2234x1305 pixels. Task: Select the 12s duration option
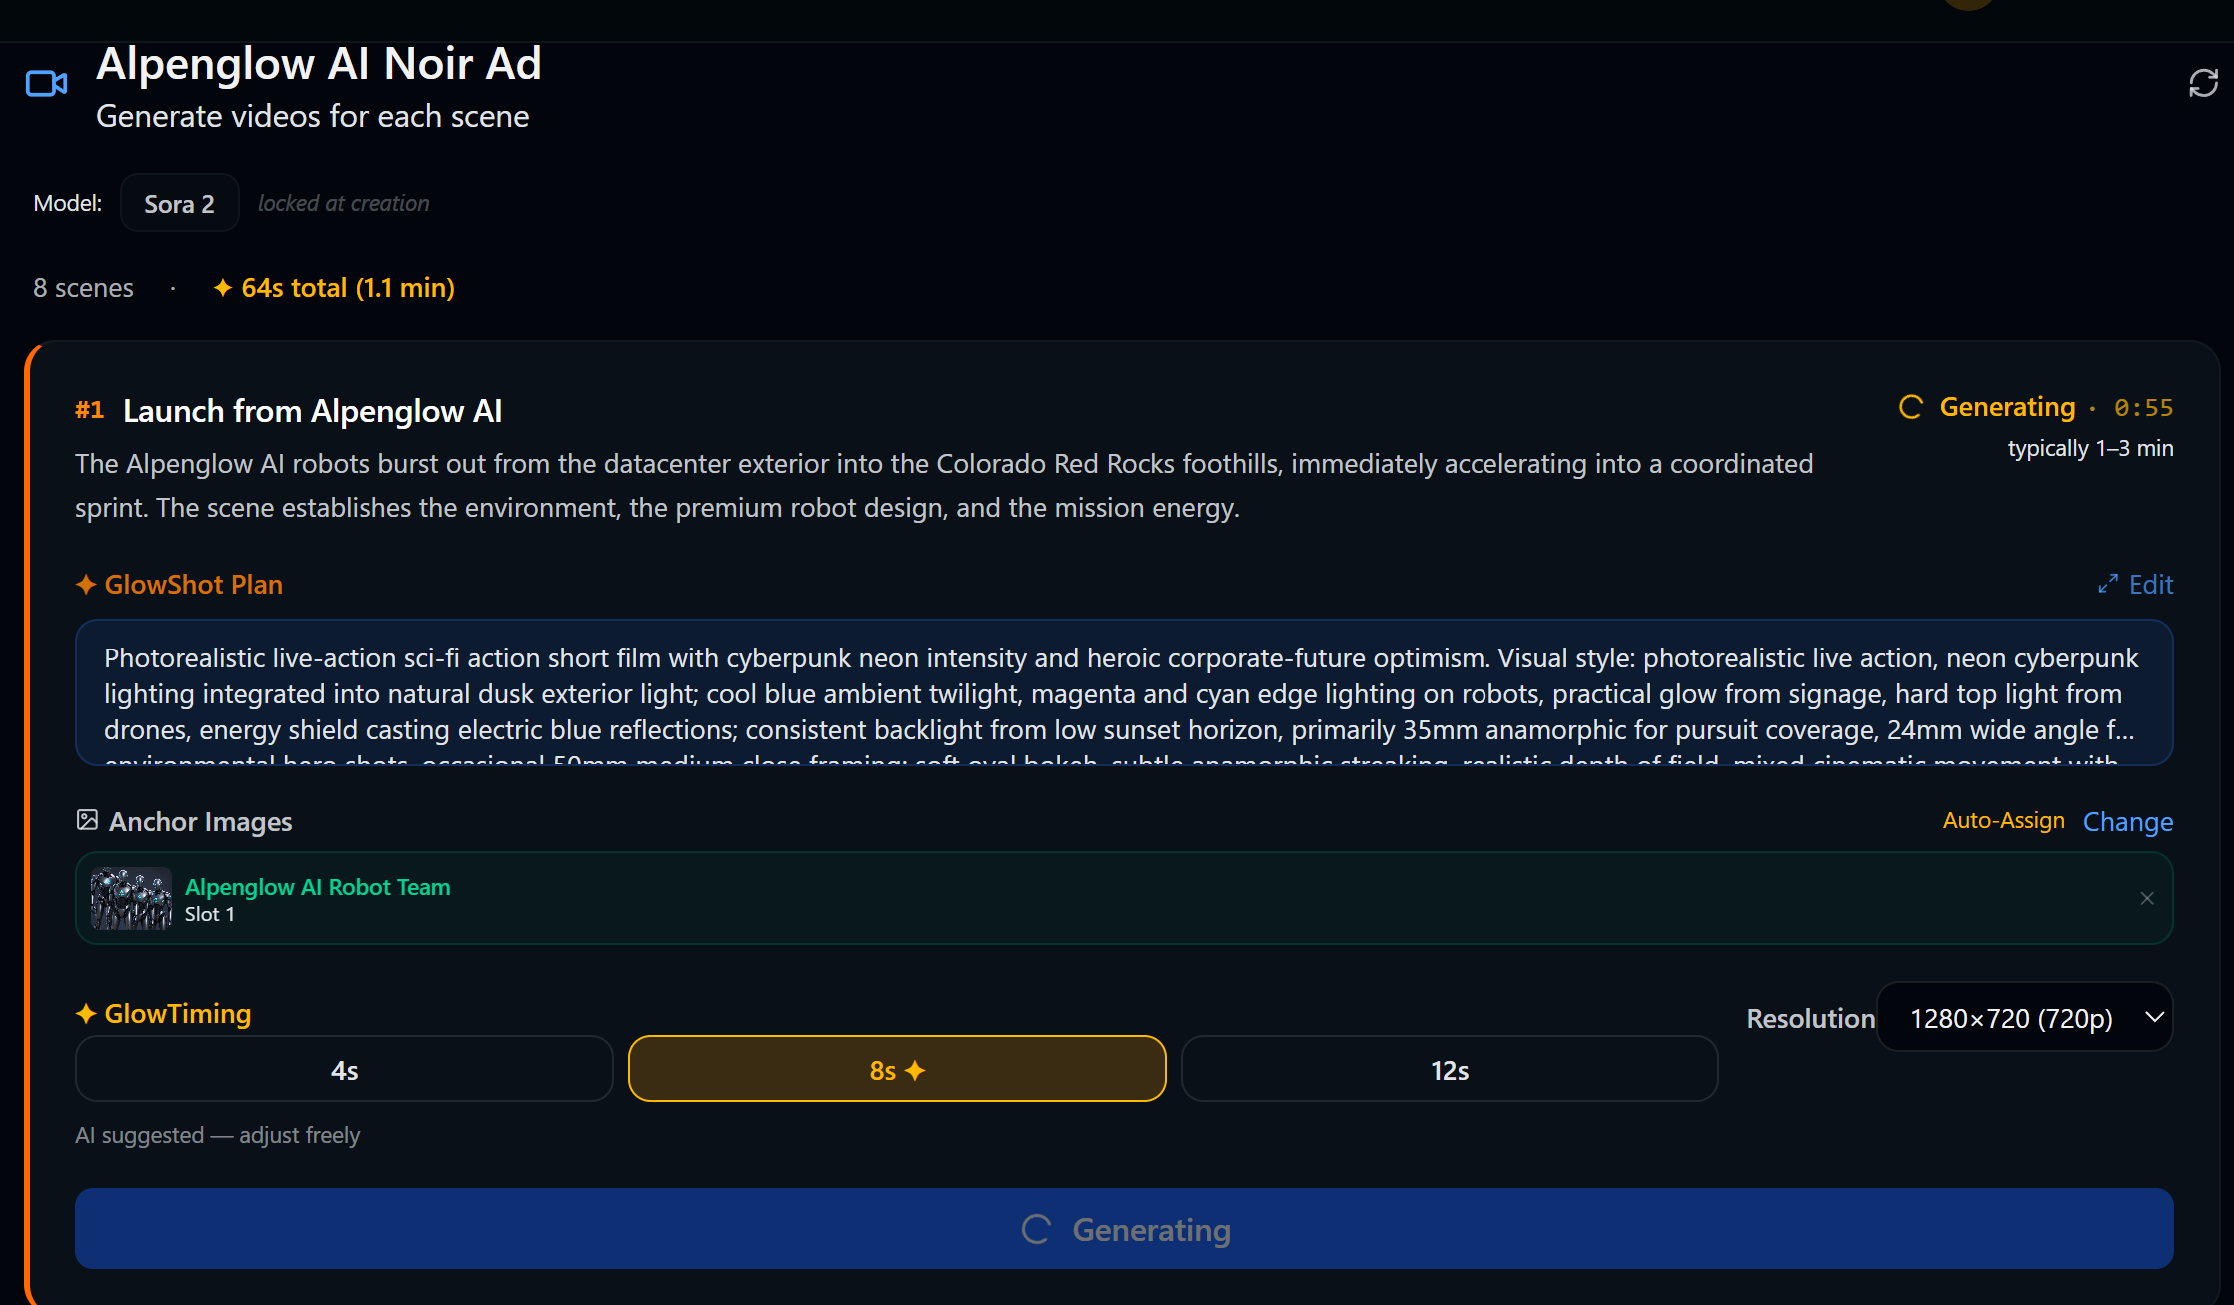click(x=1450, y=1069)
